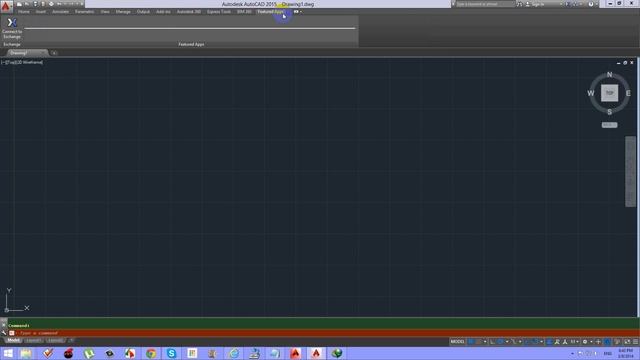The image size is (640, 360).
Task: Open the snap mode dropdown arrow
Action: click(485, 342)
